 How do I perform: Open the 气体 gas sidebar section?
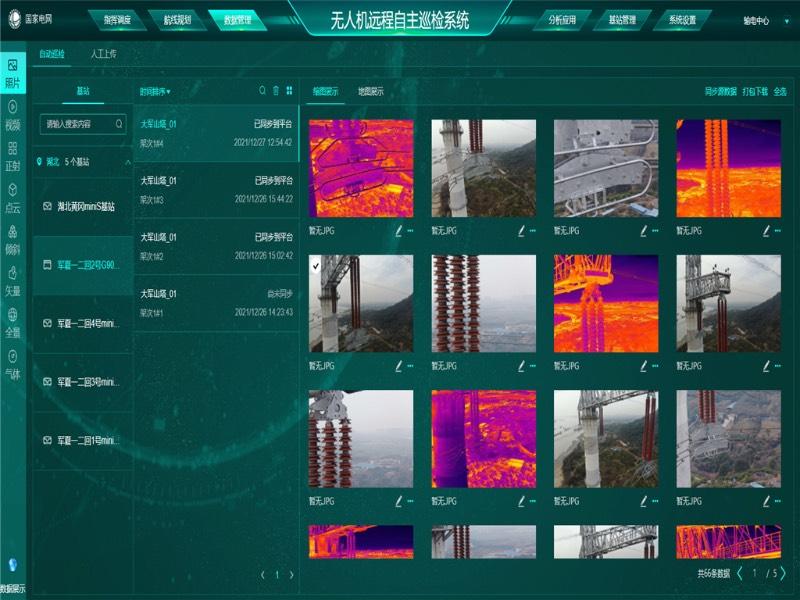(x=13, y=365)
